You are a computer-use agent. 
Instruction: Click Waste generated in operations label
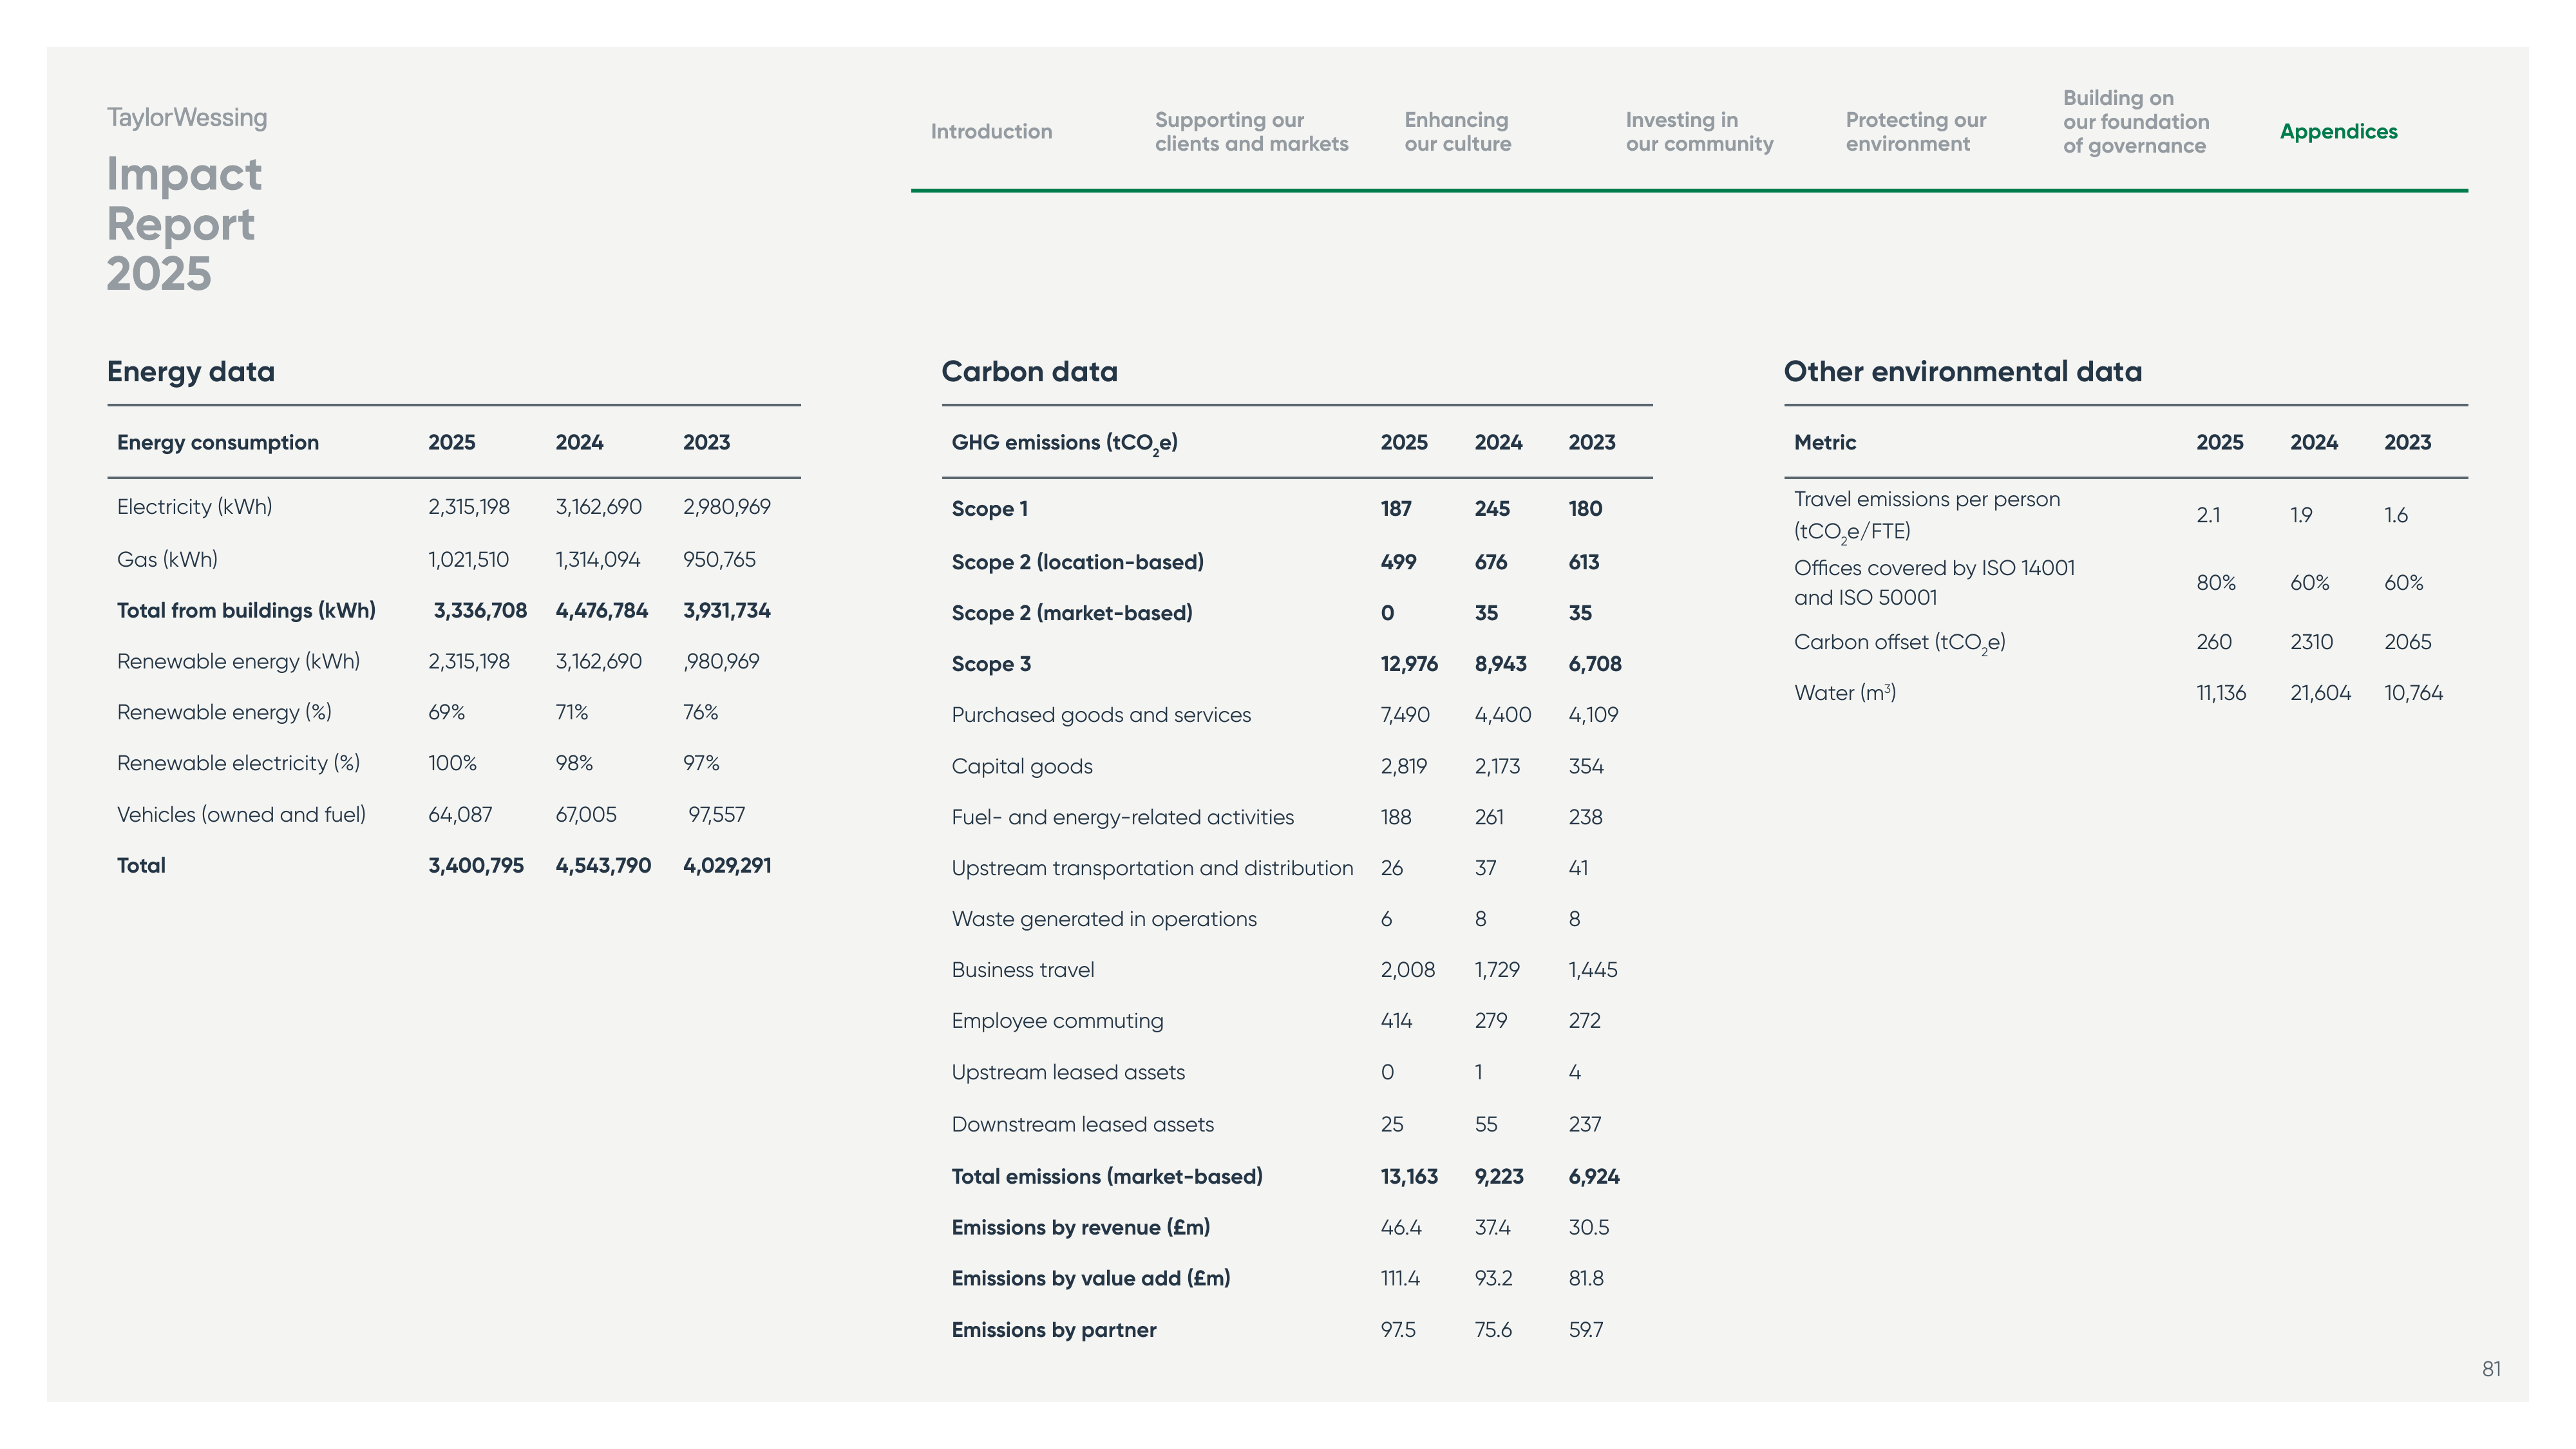(1104, 919)
